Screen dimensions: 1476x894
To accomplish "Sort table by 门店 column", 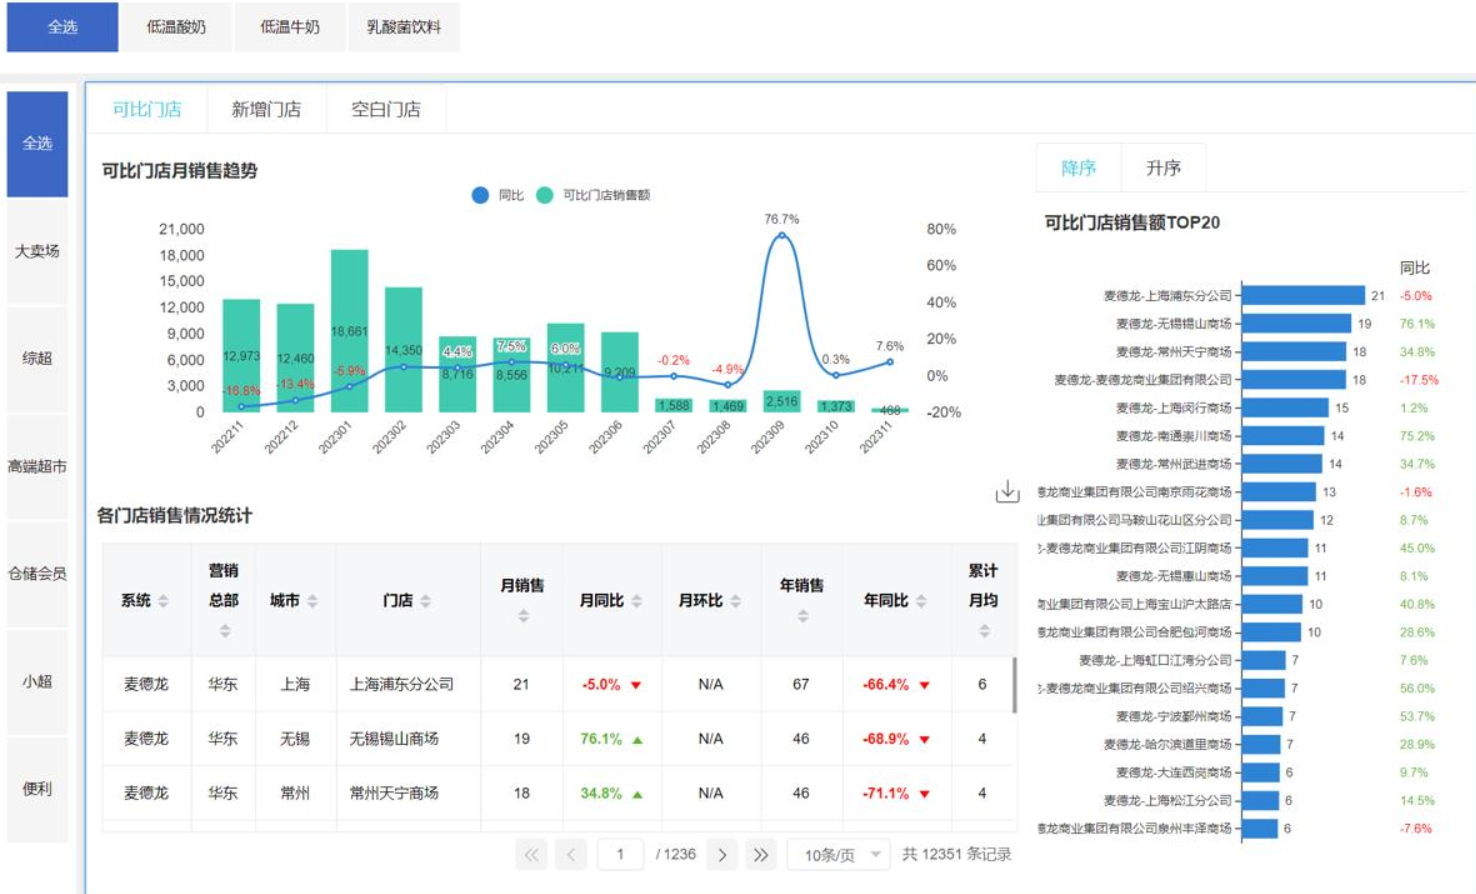I will point(426,601).
